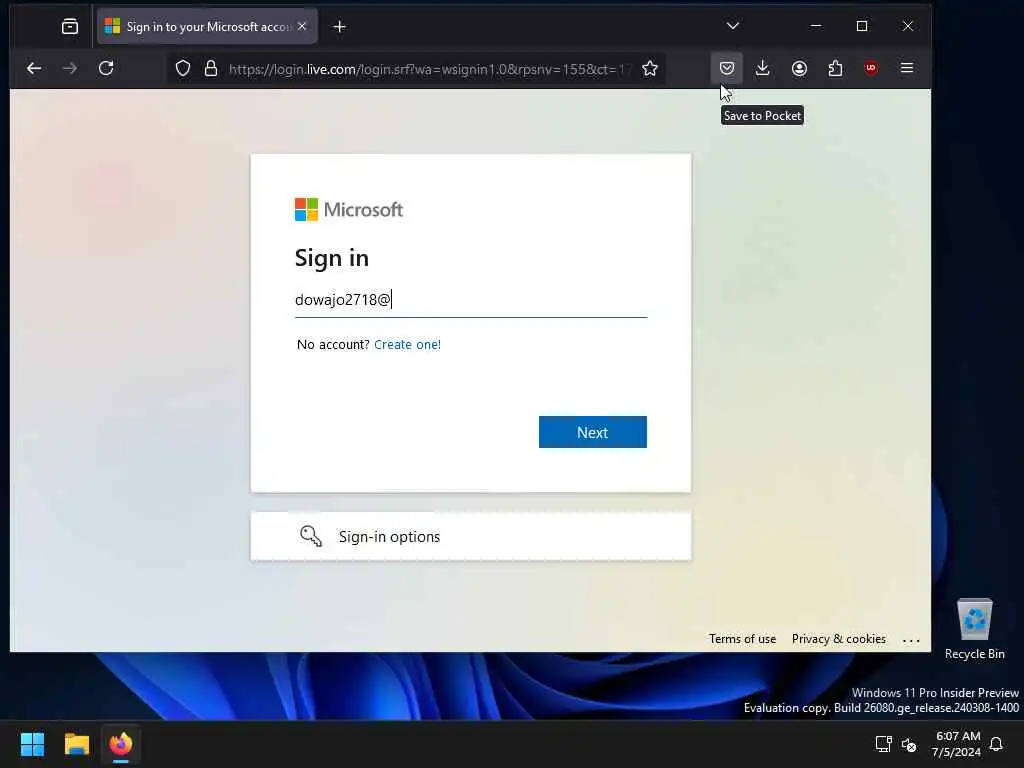Open Firefox View in tab bar

70,27
